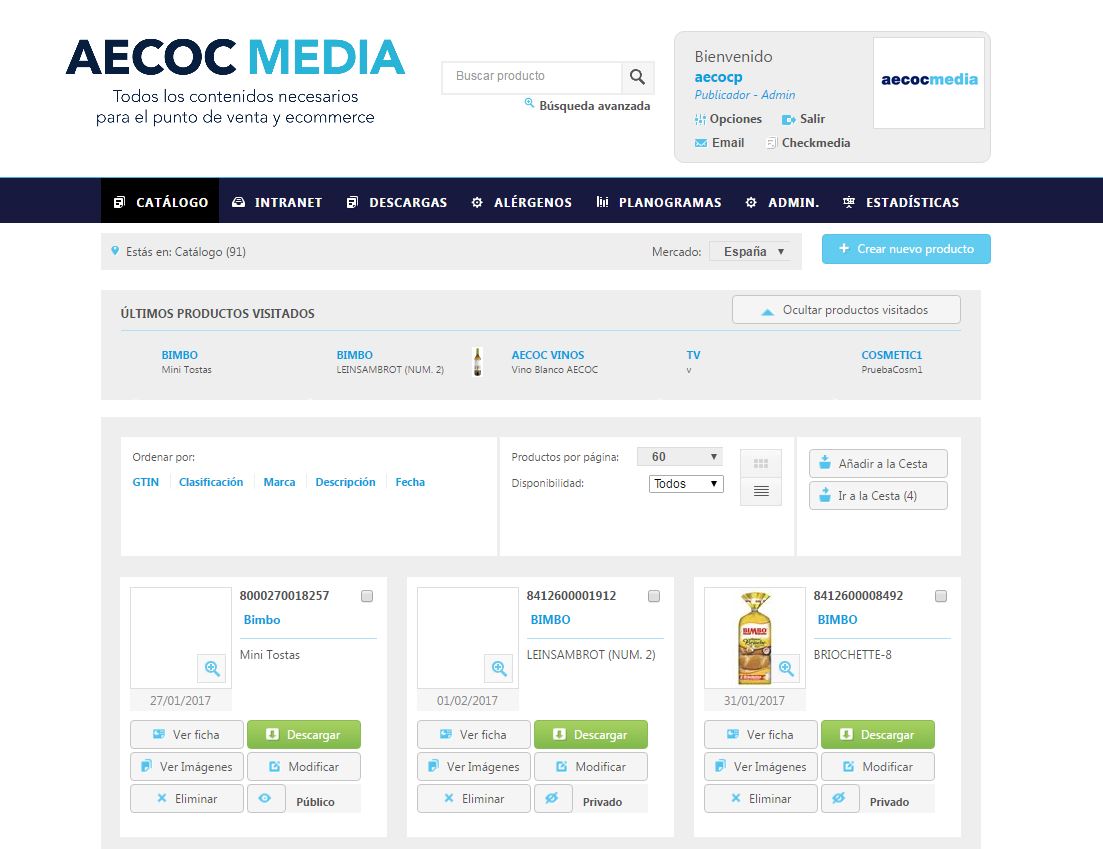The width and height of the screenshot is (1103, 849).
Task: Sort products by Fecha
Action: (x=410, y=482)
